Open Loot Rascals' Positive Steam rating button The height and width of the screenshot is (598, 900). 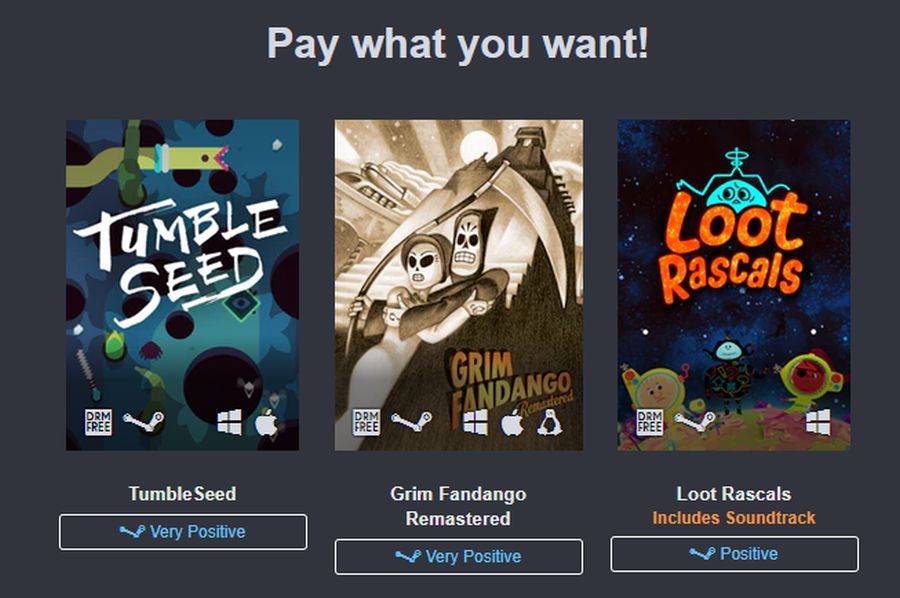point(735,554)
